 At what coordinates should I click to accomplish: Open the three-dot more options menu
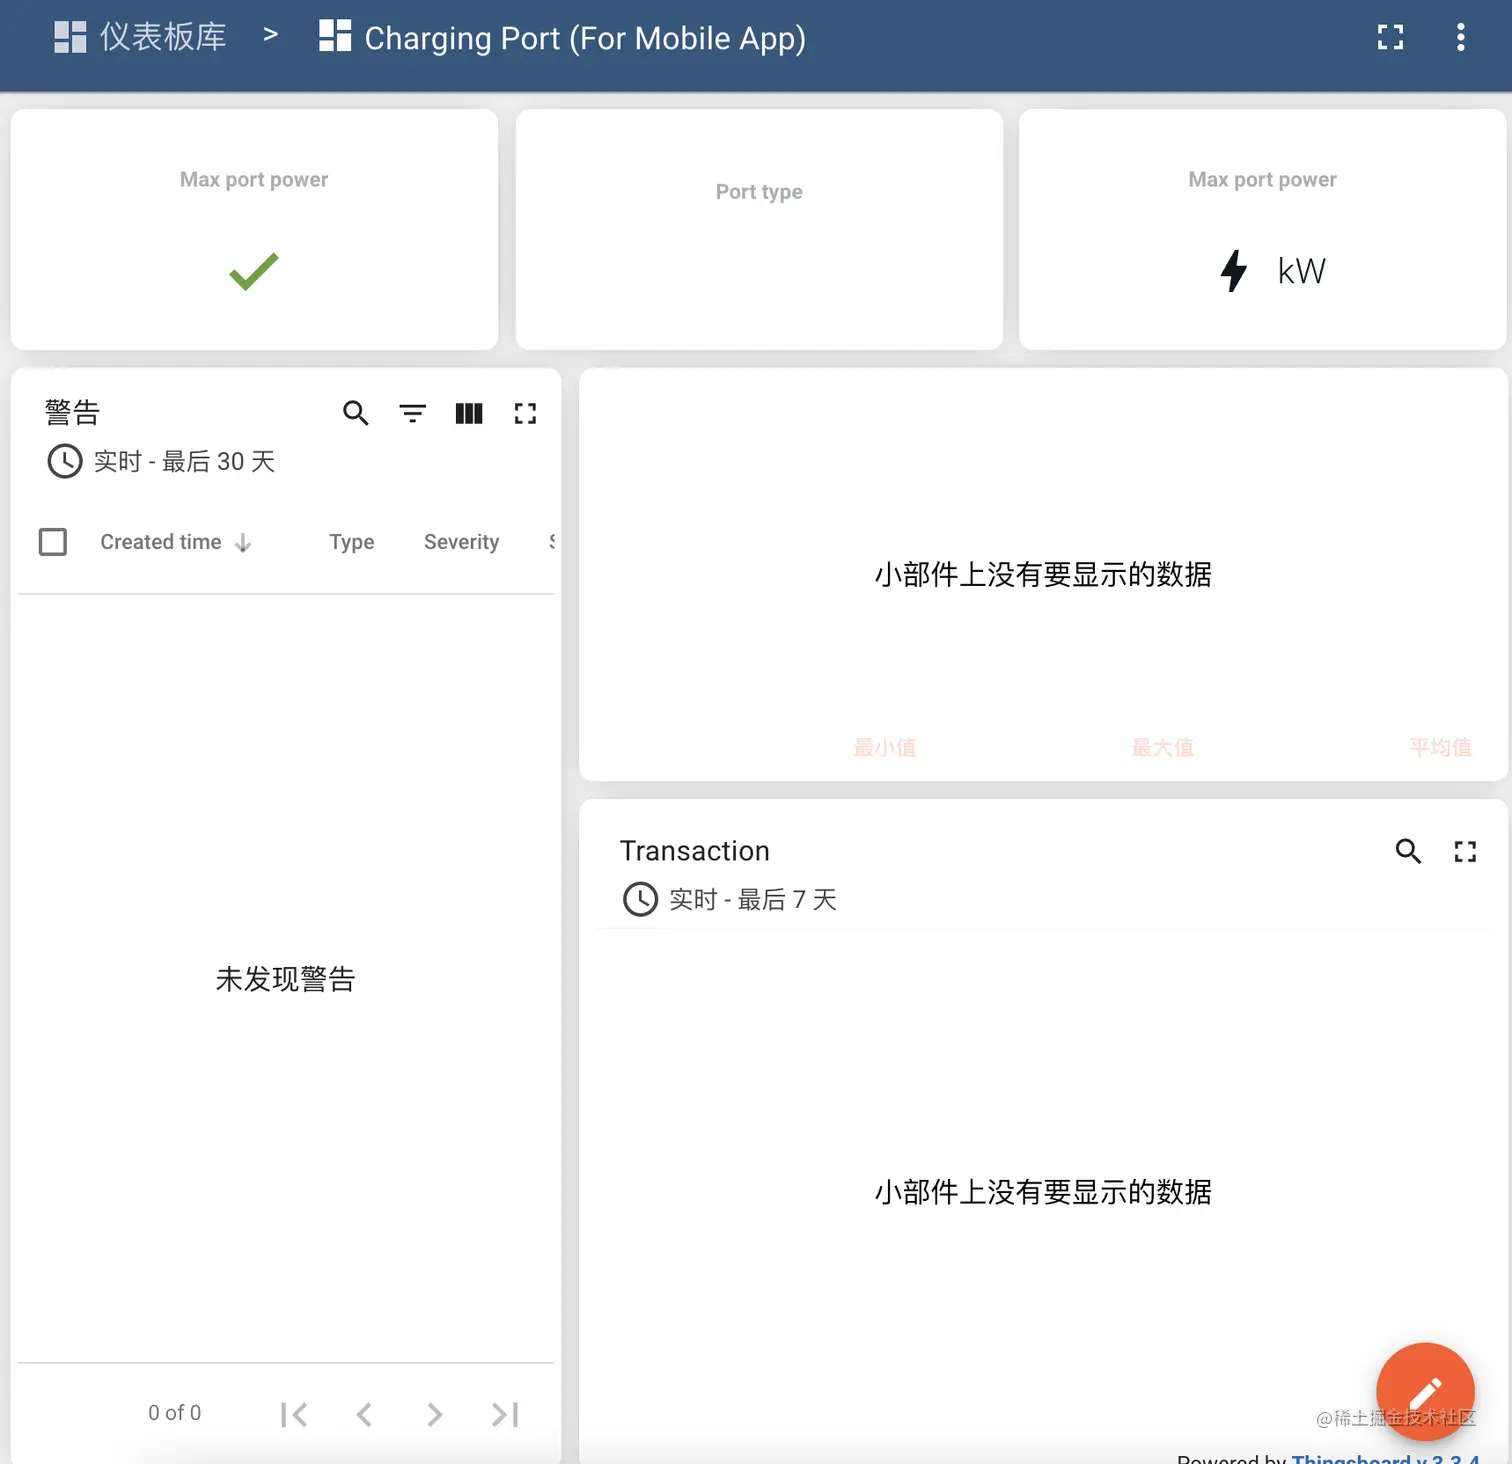point(1461,37)
